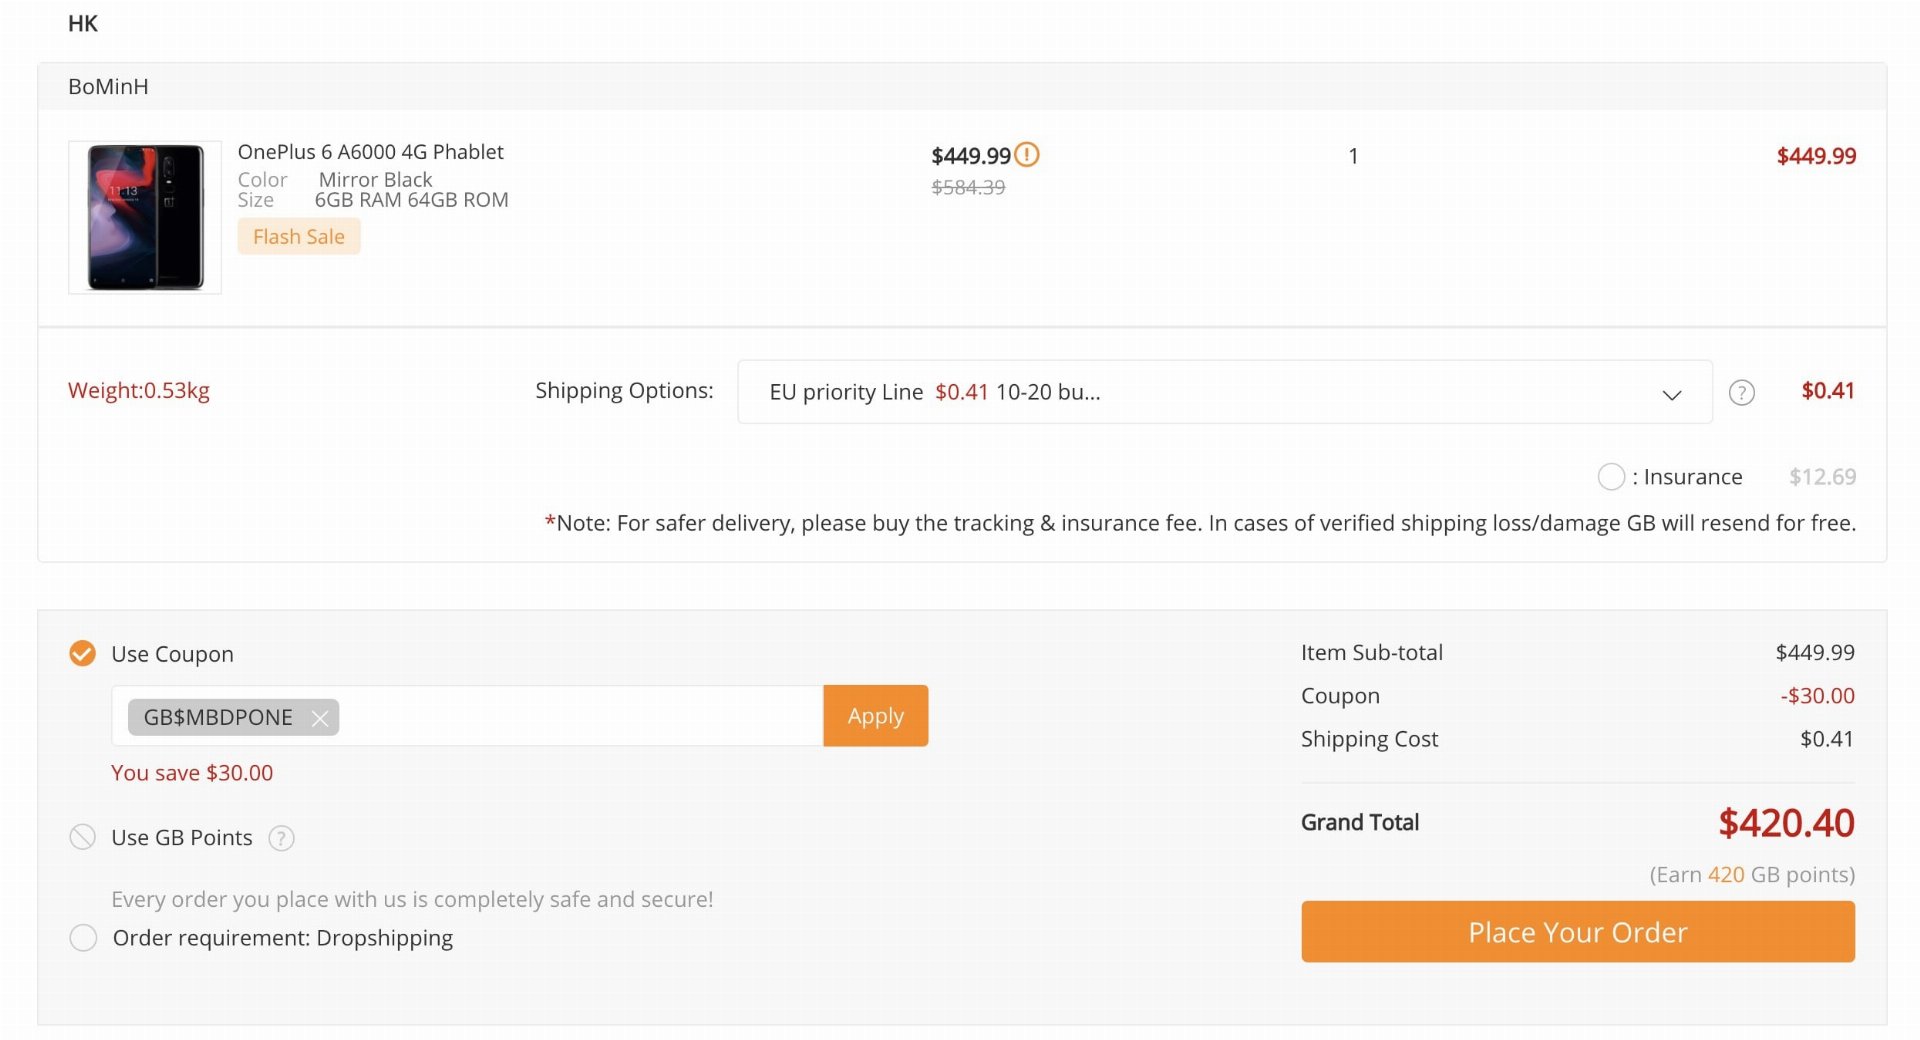Toggle the Use GB Points option
Viewport: 1920px width, 1040px height.
pos(83,837)
